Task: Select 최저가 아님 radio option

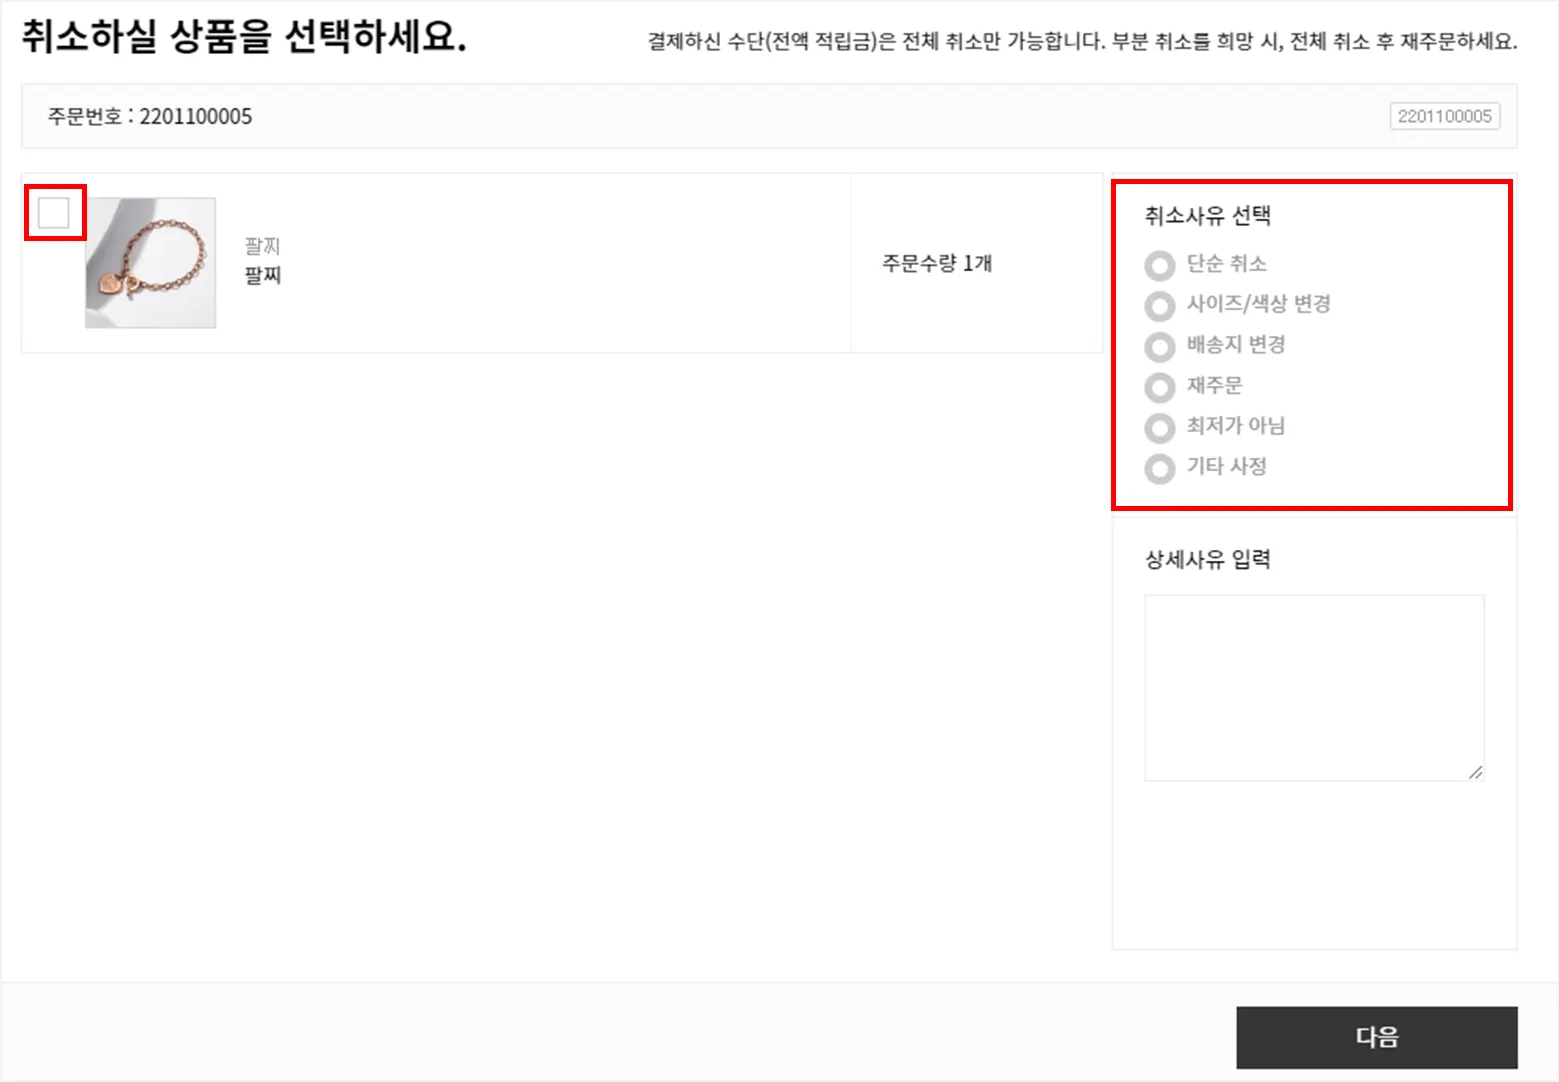Action: [x=1160, y=427]
